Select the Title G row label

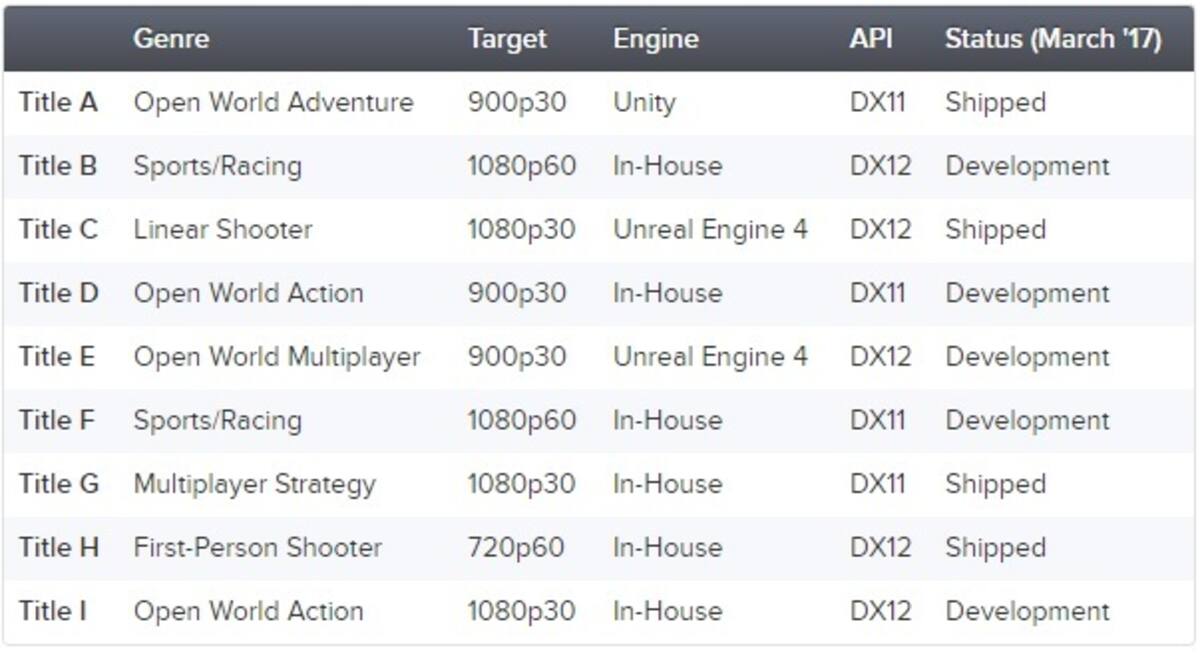59,484
